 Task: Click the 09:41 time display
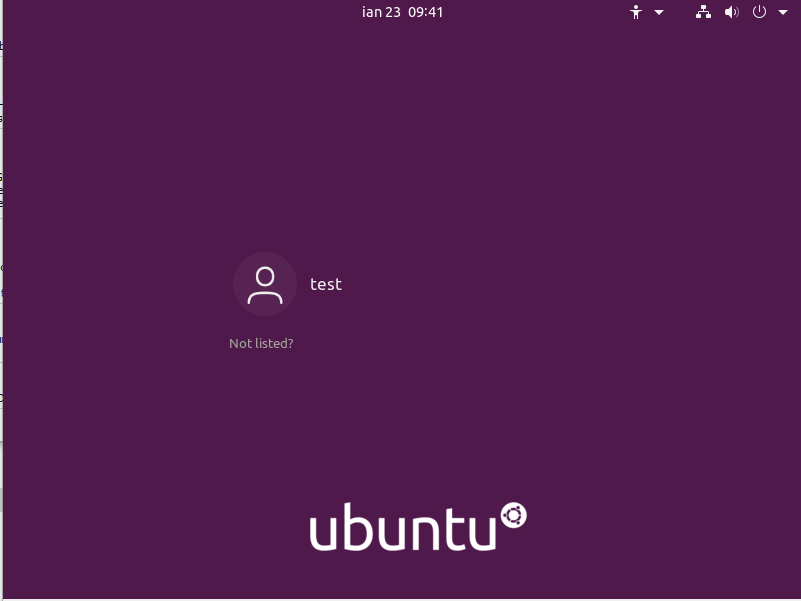(425, 12)
